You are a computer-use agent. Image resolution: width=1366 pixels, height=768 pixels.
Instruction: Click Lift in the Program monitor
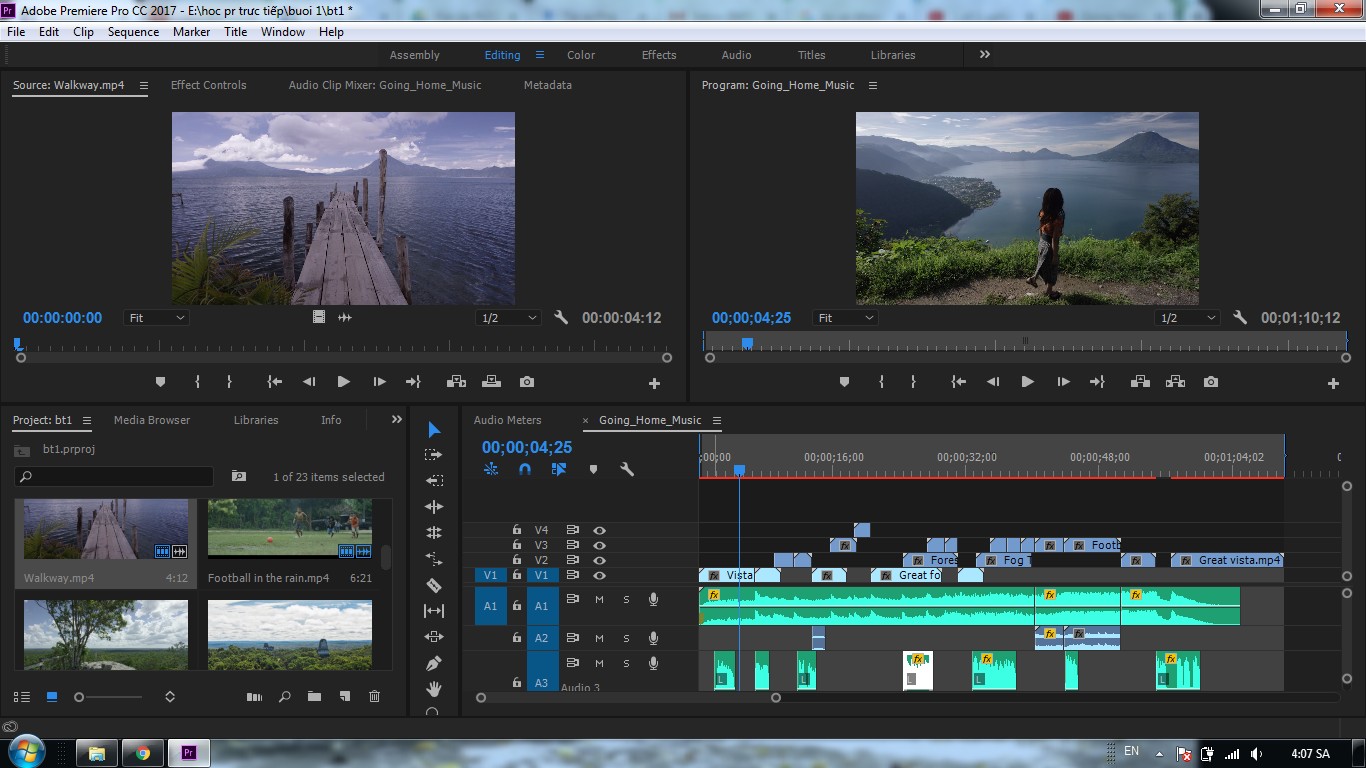pos(1139,382)
